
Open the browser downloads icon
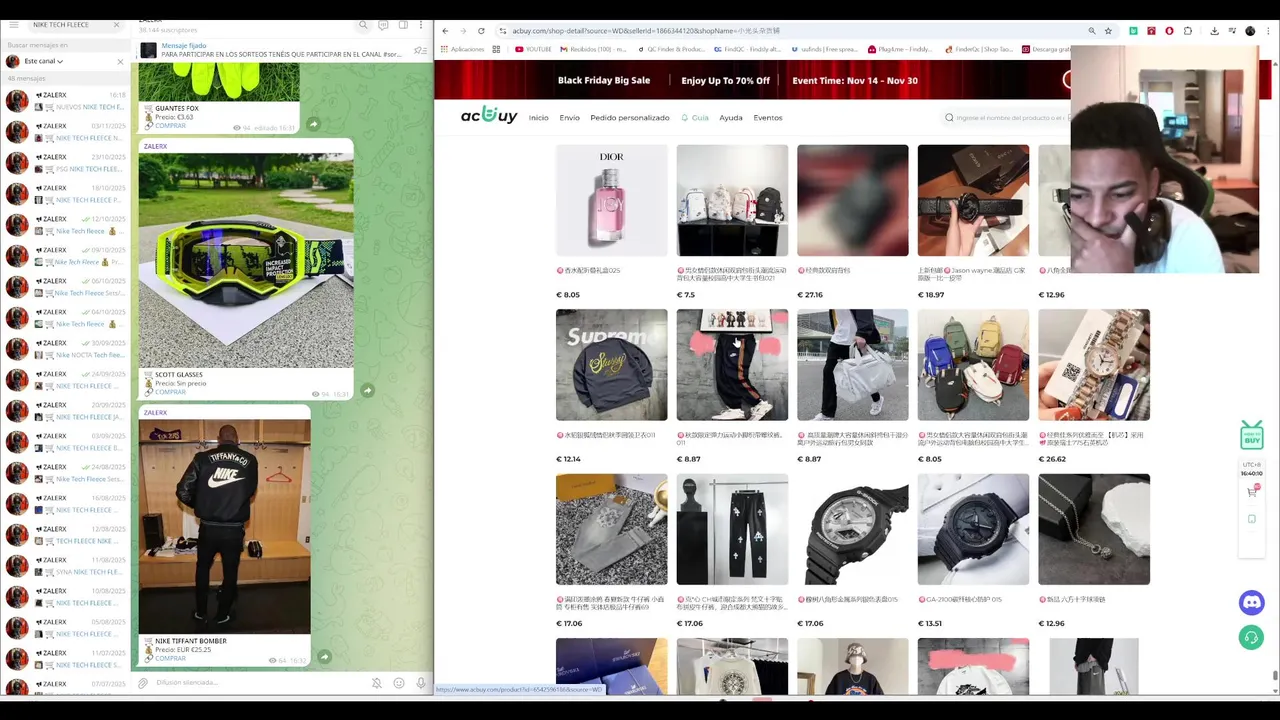pos(1215,31)
